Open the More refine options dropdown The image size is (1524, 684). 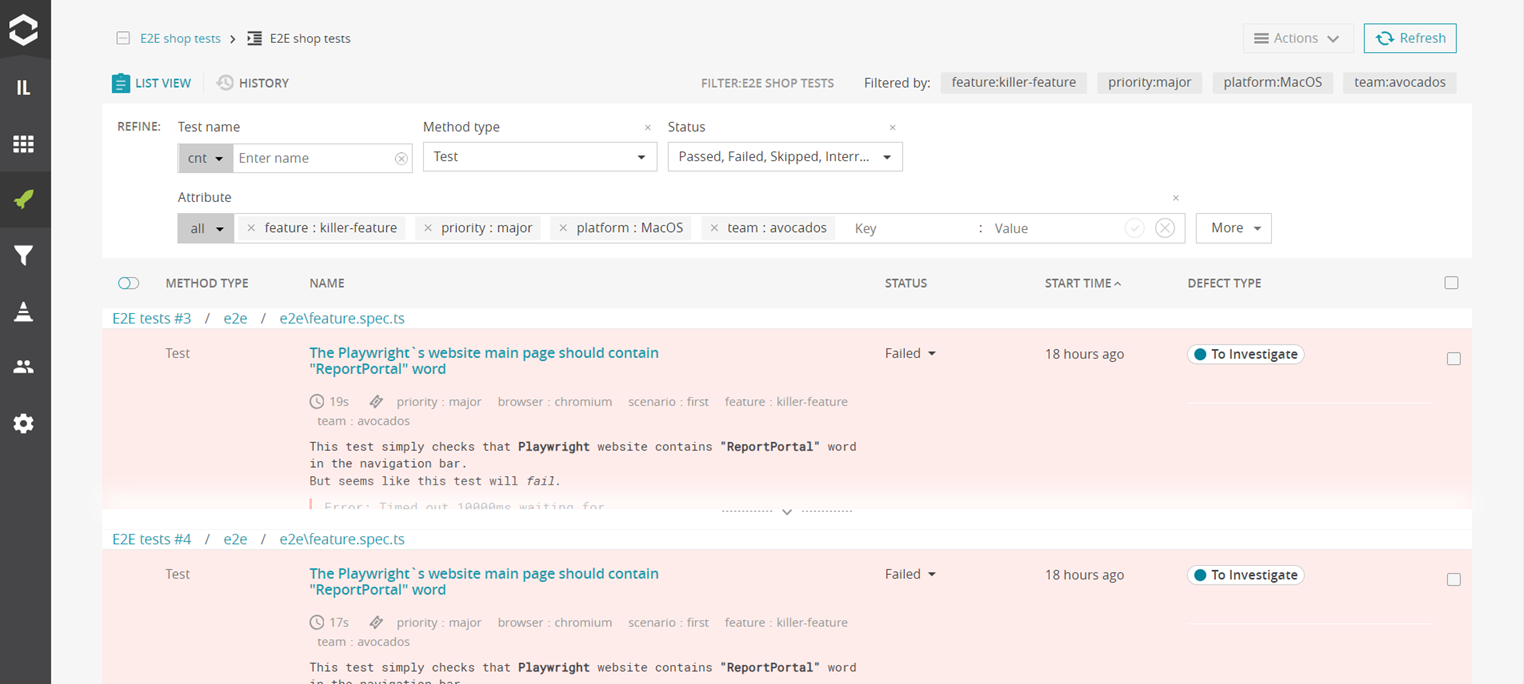[x=1234, y=228]
